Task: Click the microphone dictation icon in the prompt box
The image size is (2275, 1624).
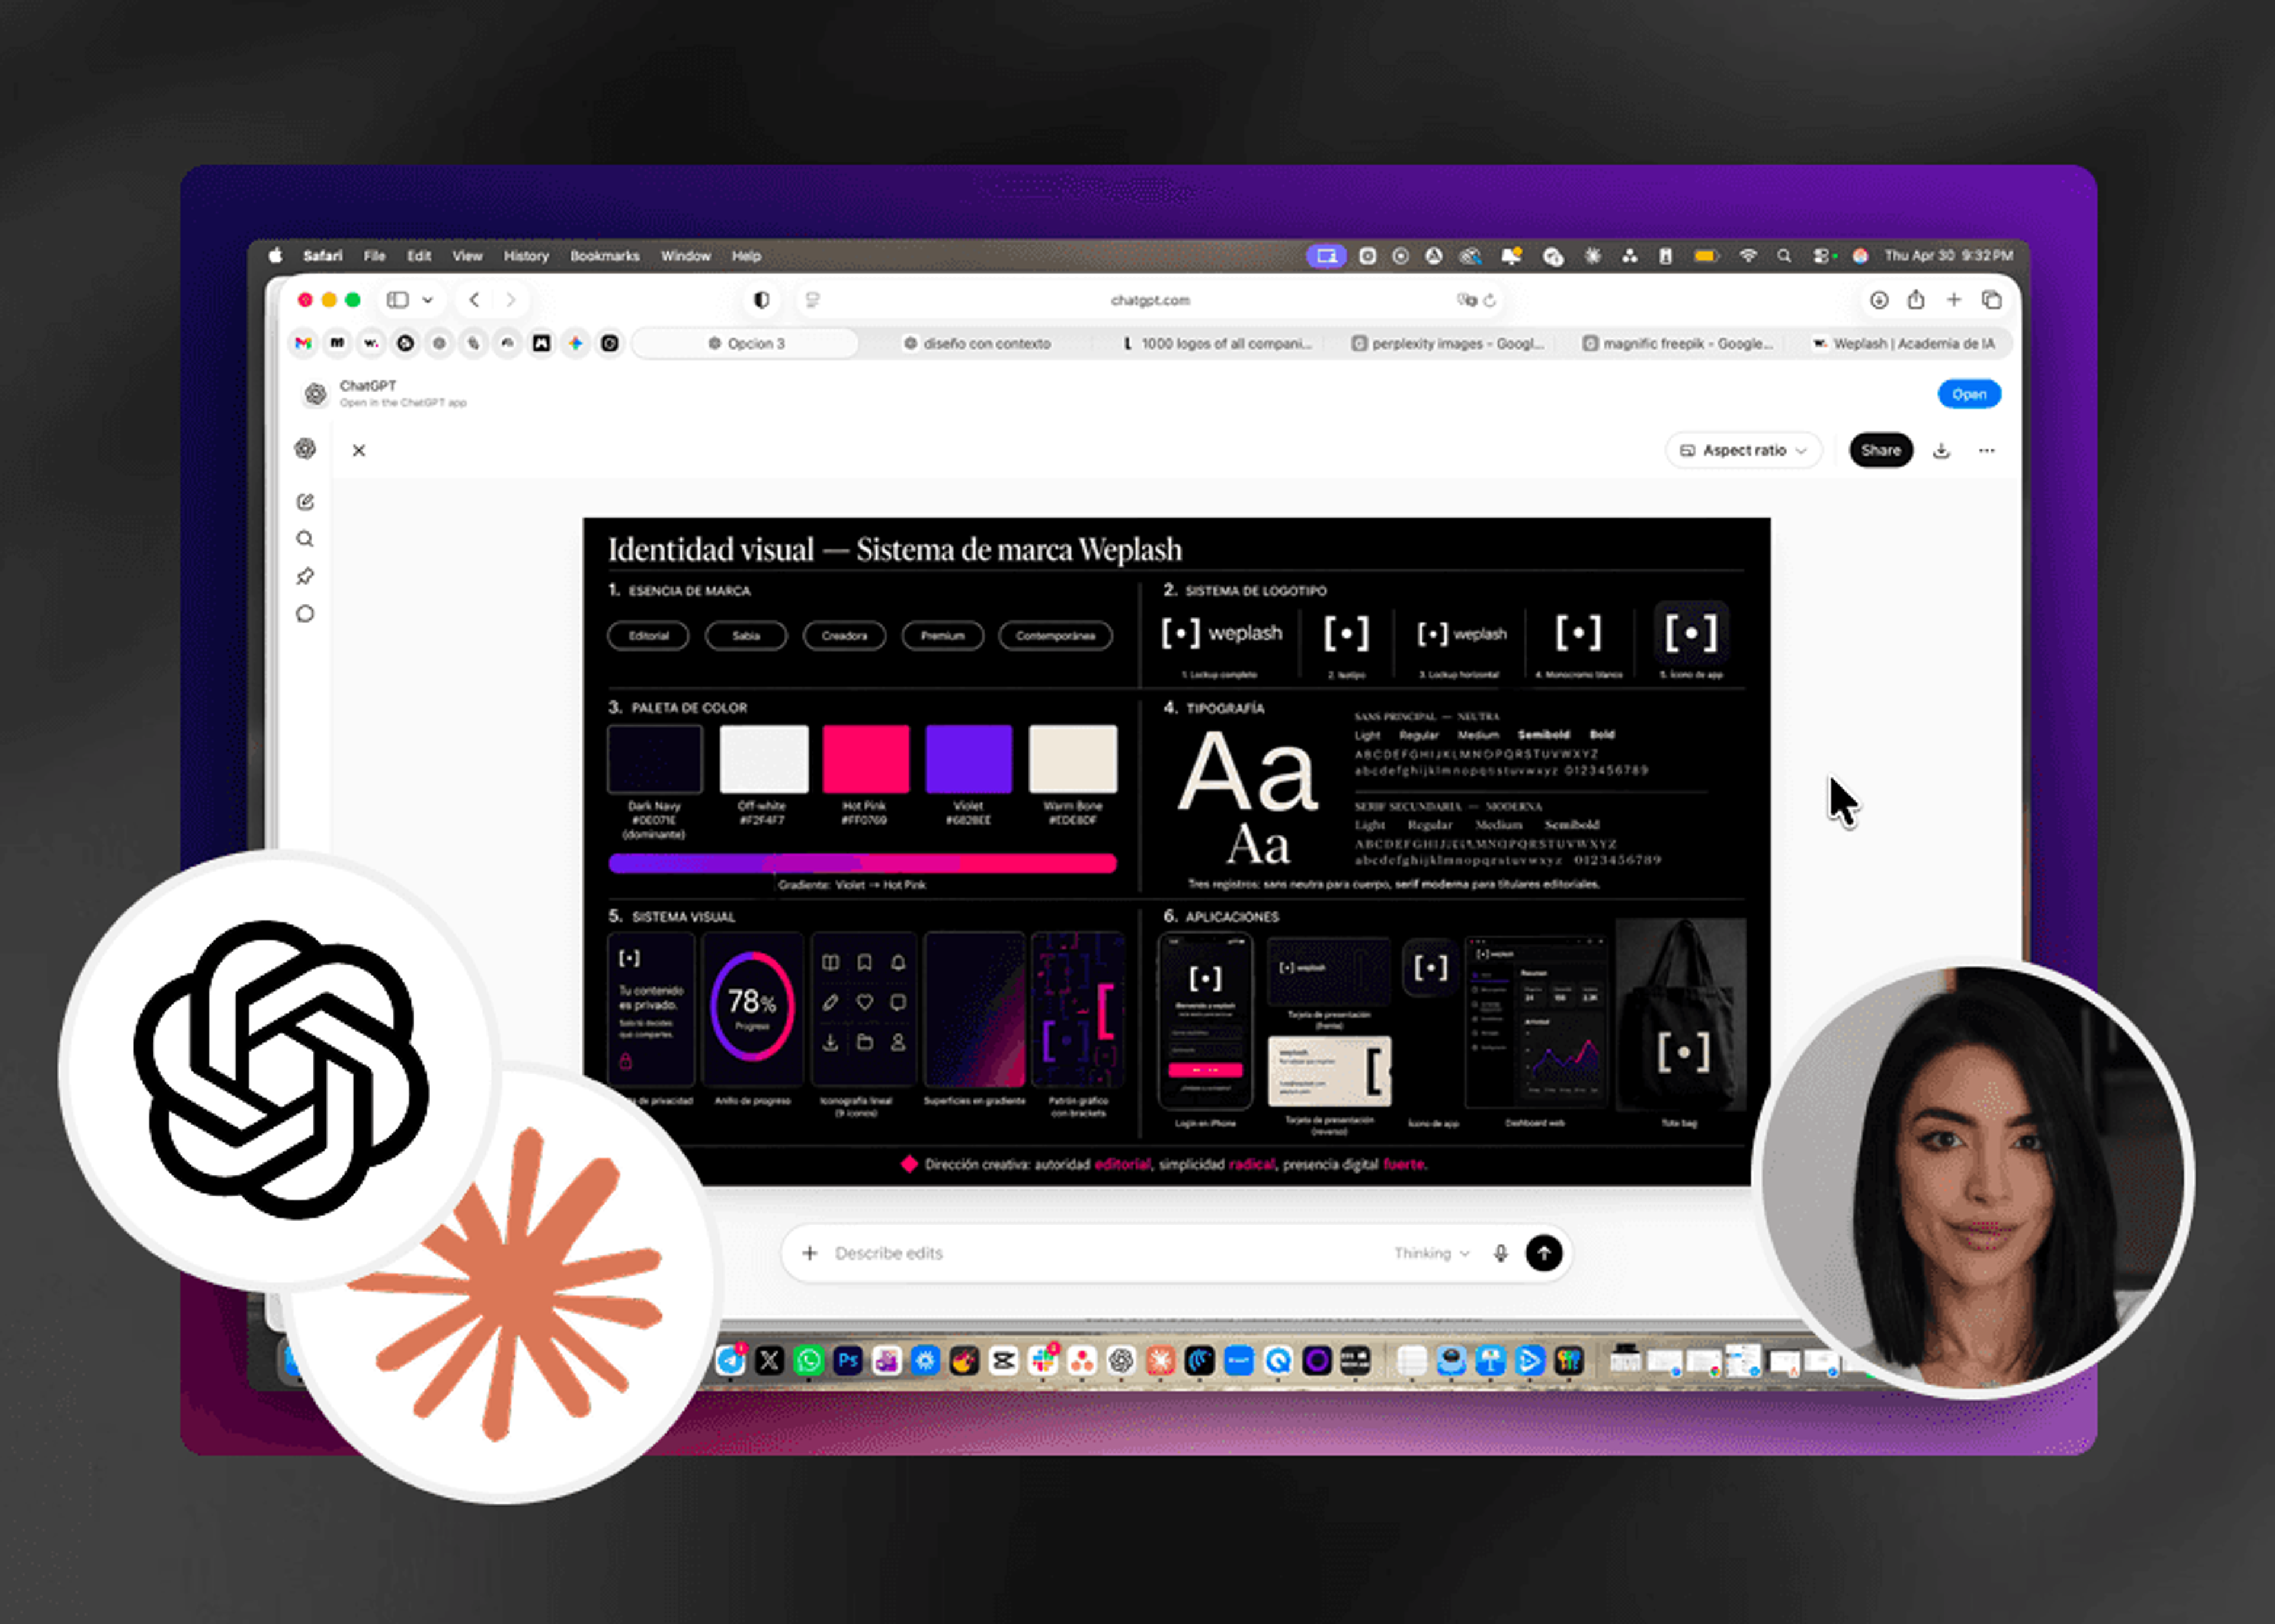Action: click(1500, 1253)
